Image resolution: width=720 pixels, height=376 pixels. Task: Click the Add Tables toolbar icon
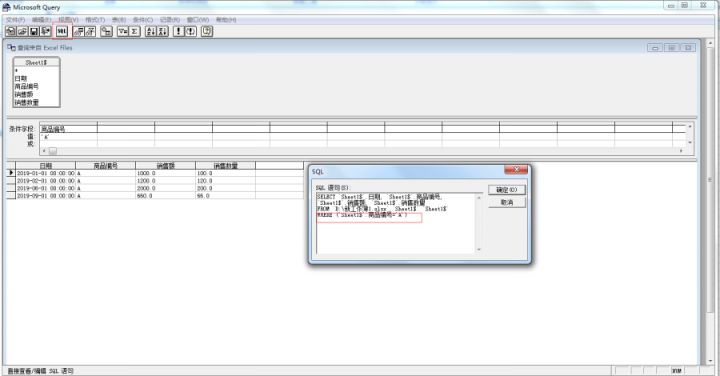pyautogui.click(x=107, y=31)
